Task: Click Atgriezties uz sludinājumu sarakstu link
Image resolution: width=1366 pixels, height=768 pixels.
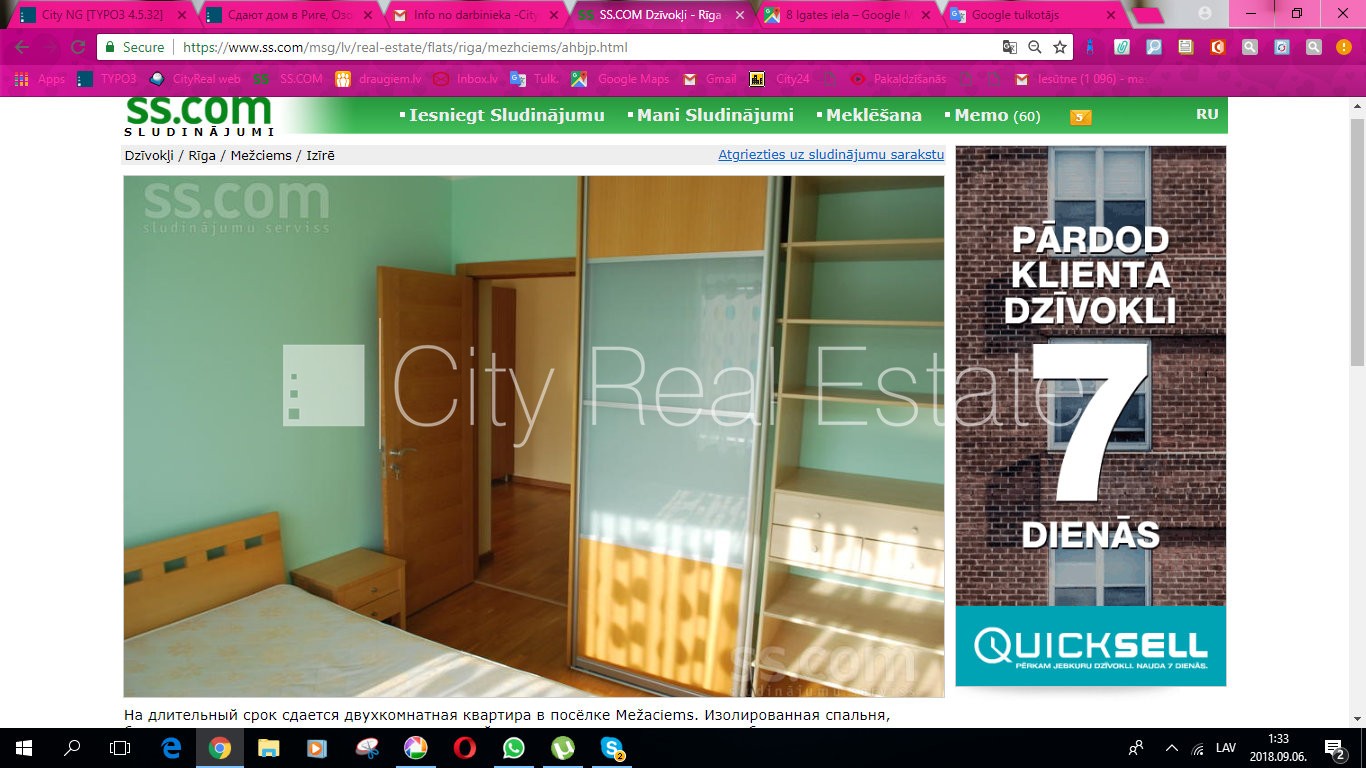Action: pos(831,155)
